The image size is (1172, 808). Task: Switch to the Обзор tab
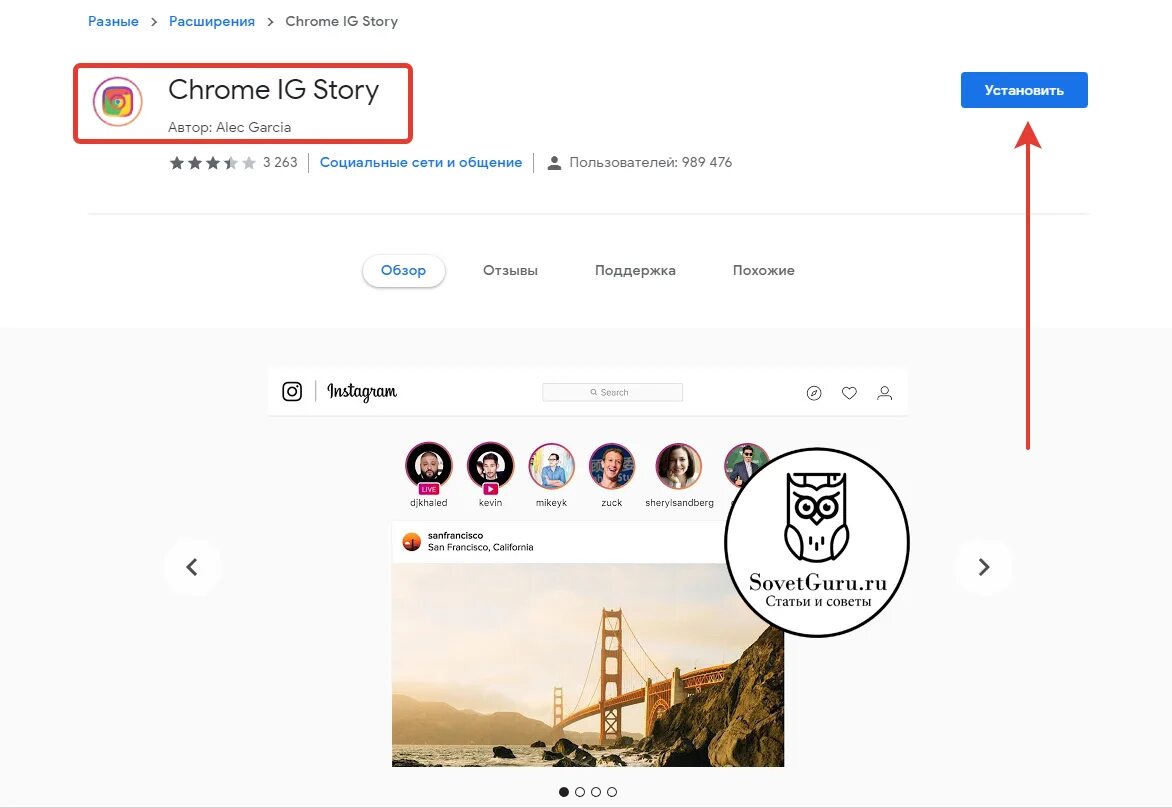404,271
